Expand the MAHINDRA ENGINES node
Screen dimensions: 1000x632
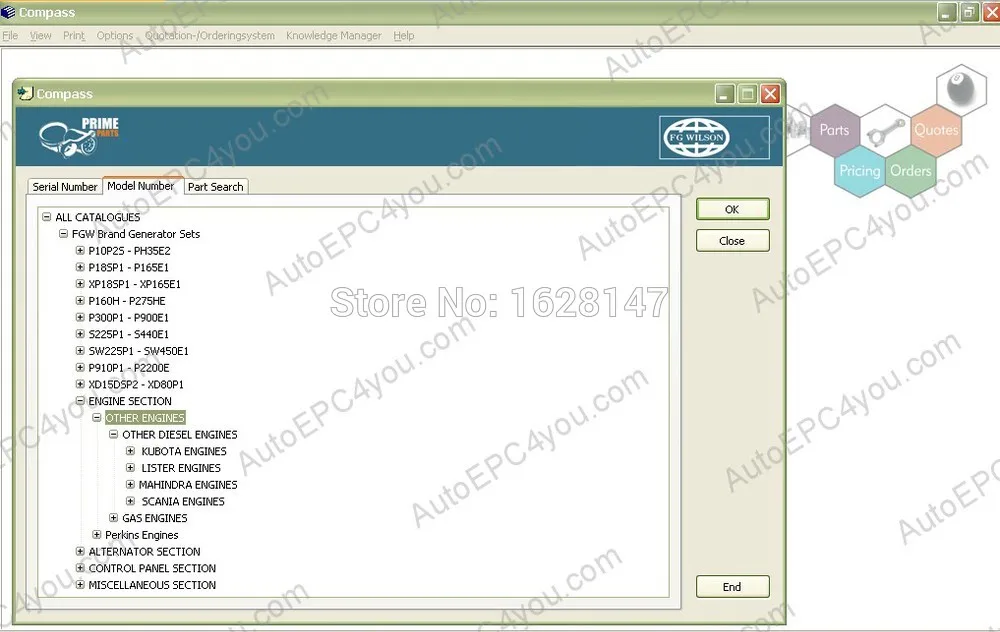(130, 485)
